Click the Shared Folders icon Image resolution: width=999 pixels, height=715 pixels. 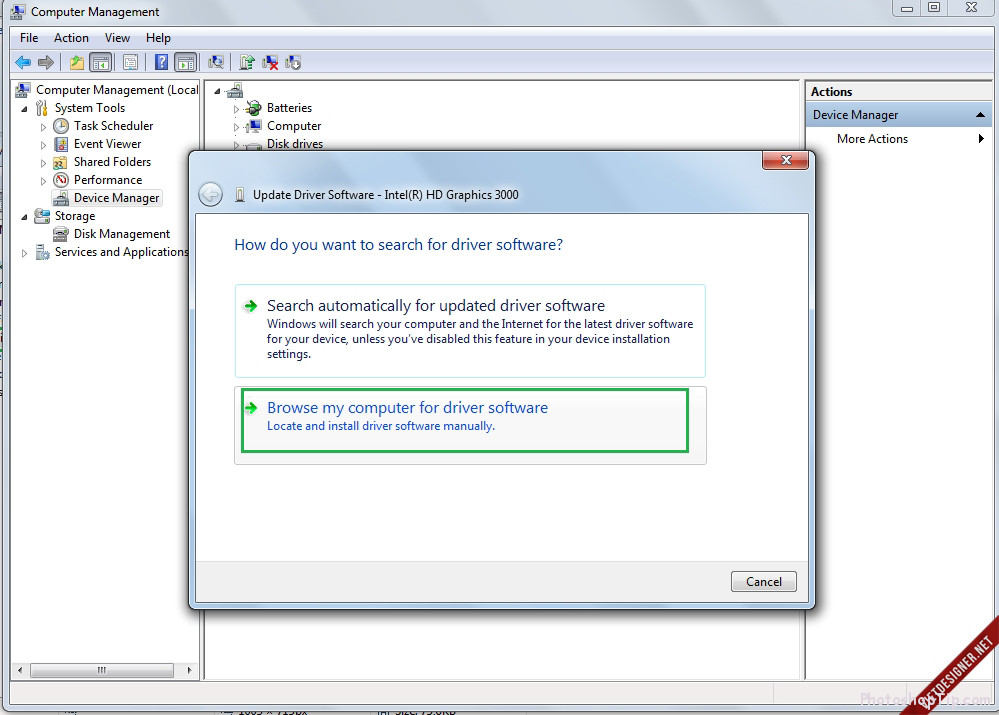tap(61, 162)
